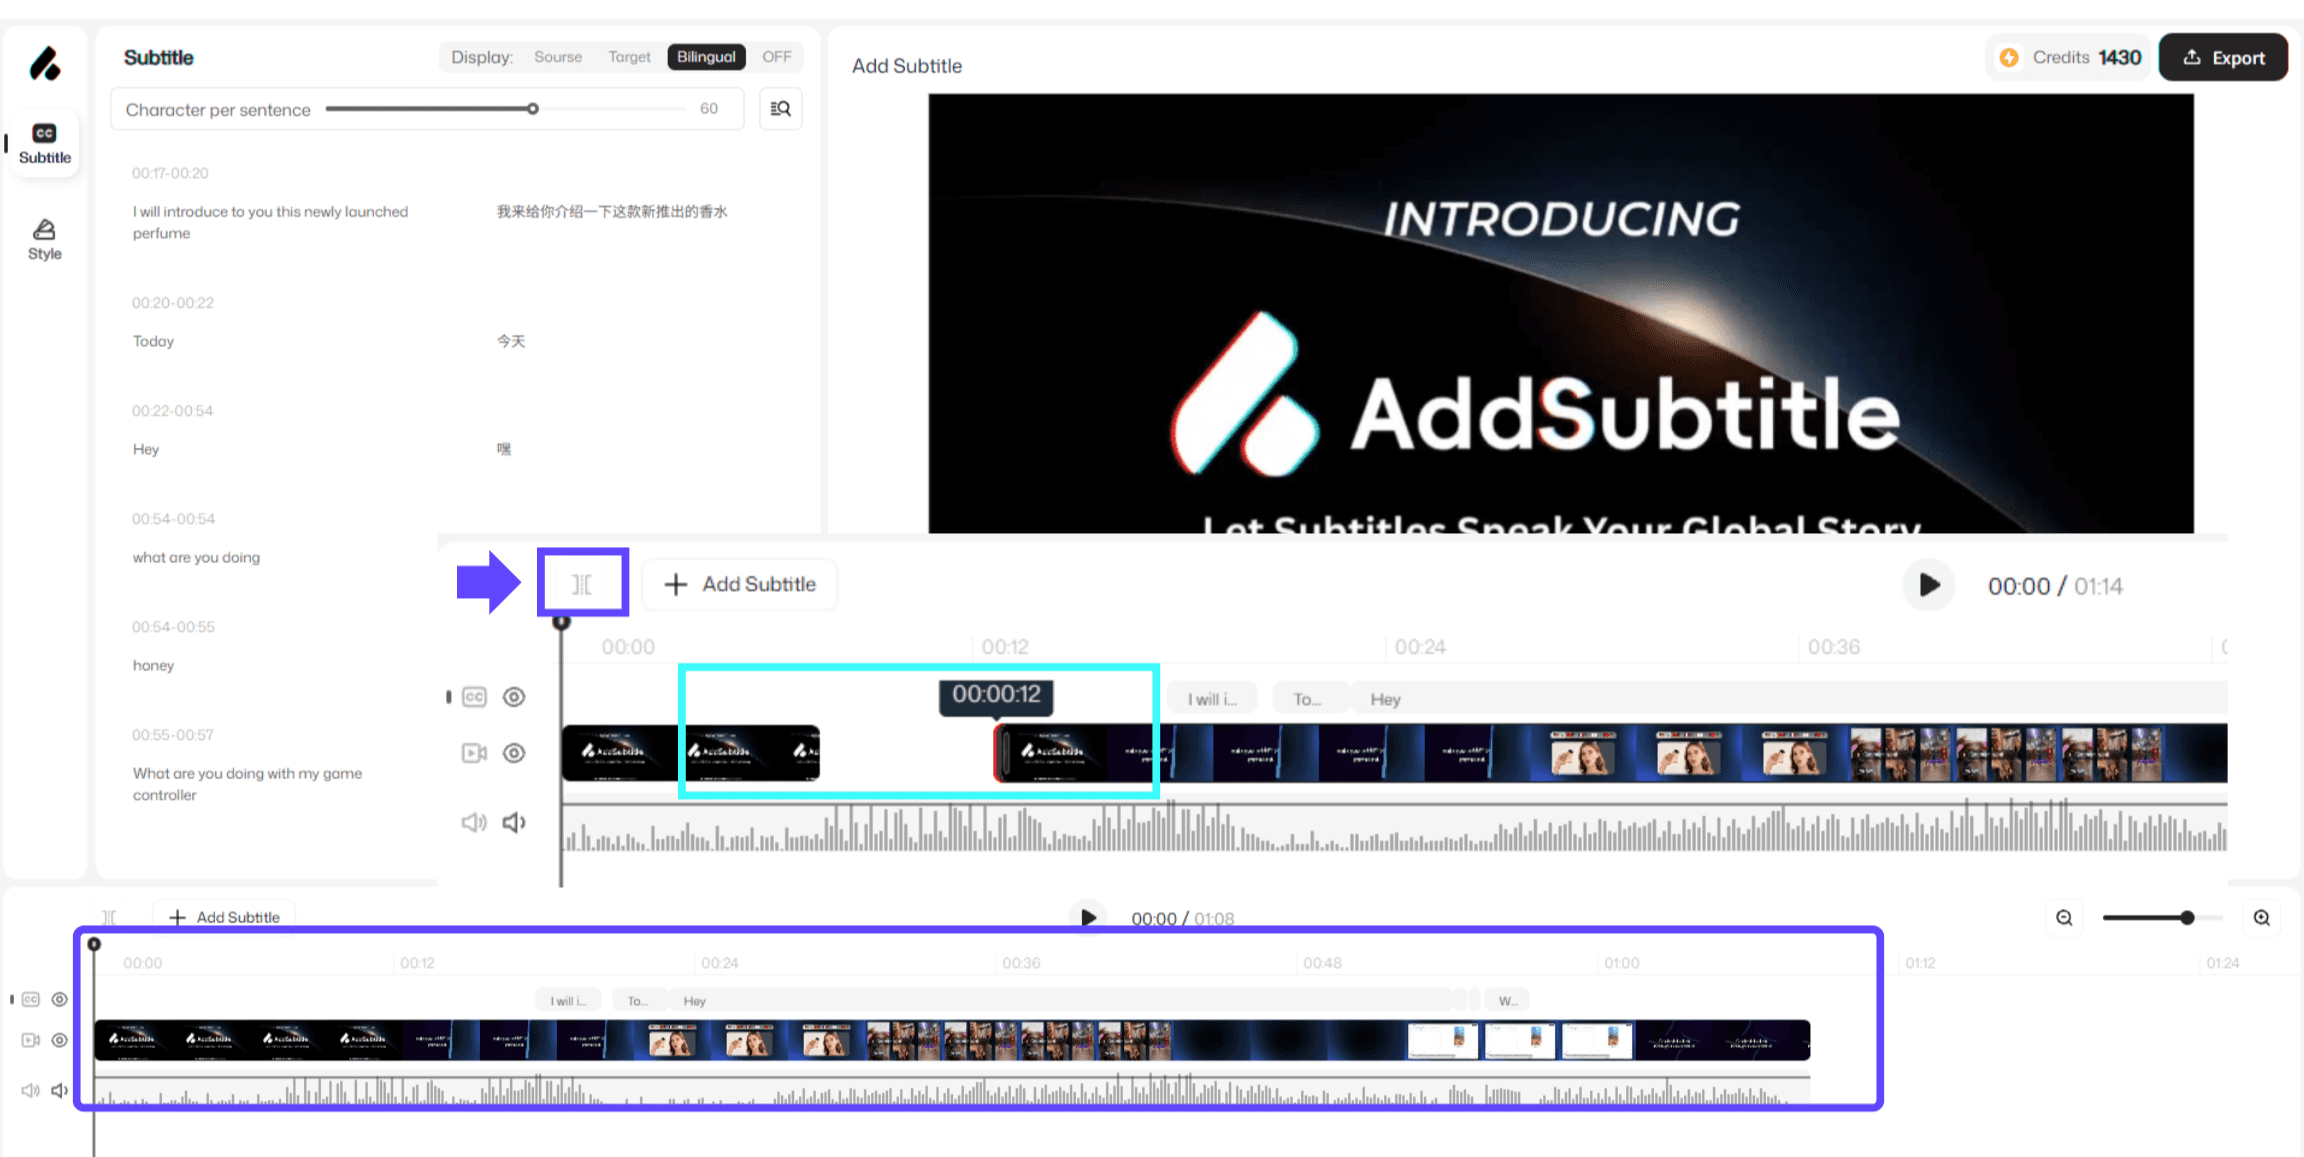The image size is (2304, 1157).
Task: Turn the subtitle display OFF
Action: [x=776, y=57]
